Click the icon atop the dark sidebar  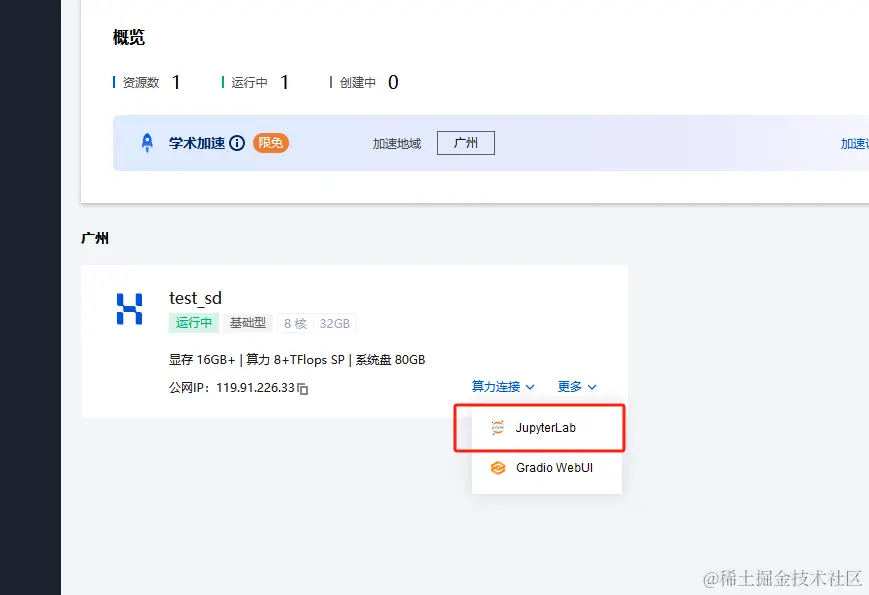coord(30,20)
